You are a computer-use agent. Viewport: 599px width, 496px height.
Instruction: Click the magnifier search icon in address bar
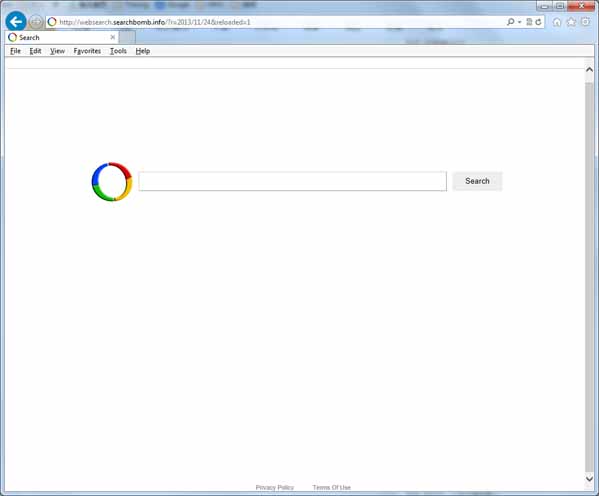510,22
